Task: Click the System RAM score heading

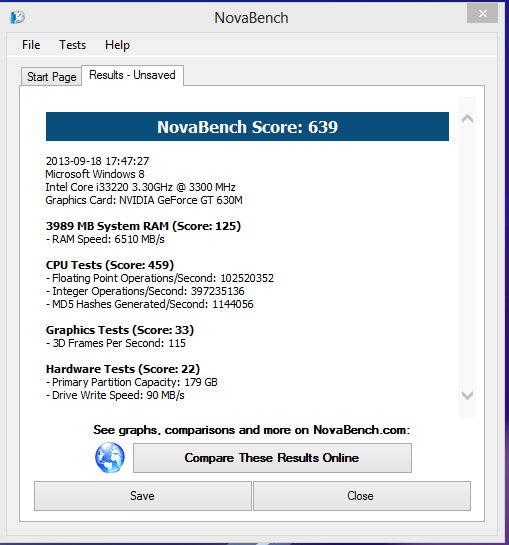Action: pos(143,226)
